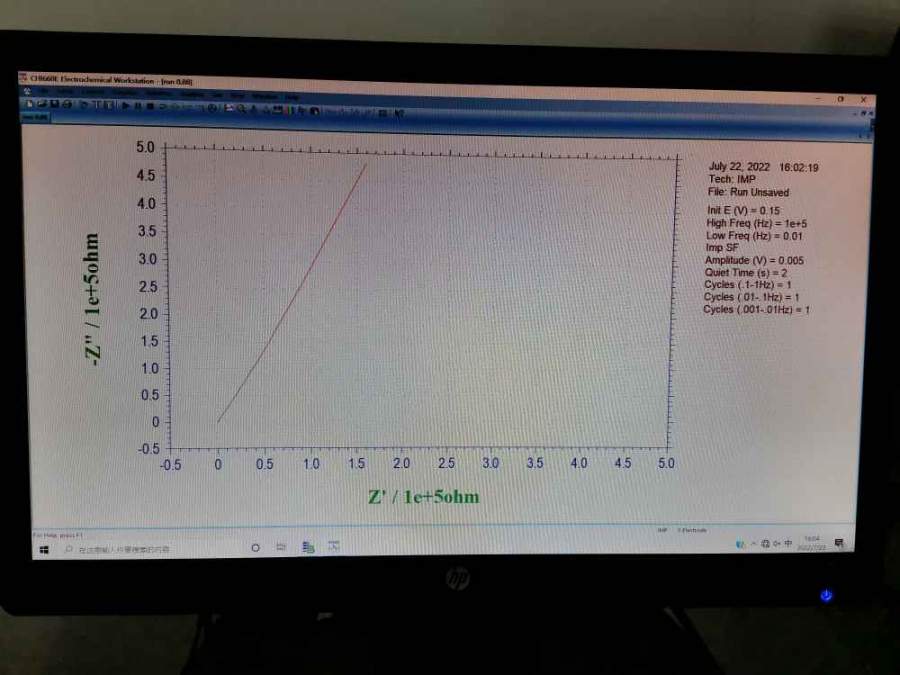Click the "Low Freq (Hz) = 0.01" line

754,235
